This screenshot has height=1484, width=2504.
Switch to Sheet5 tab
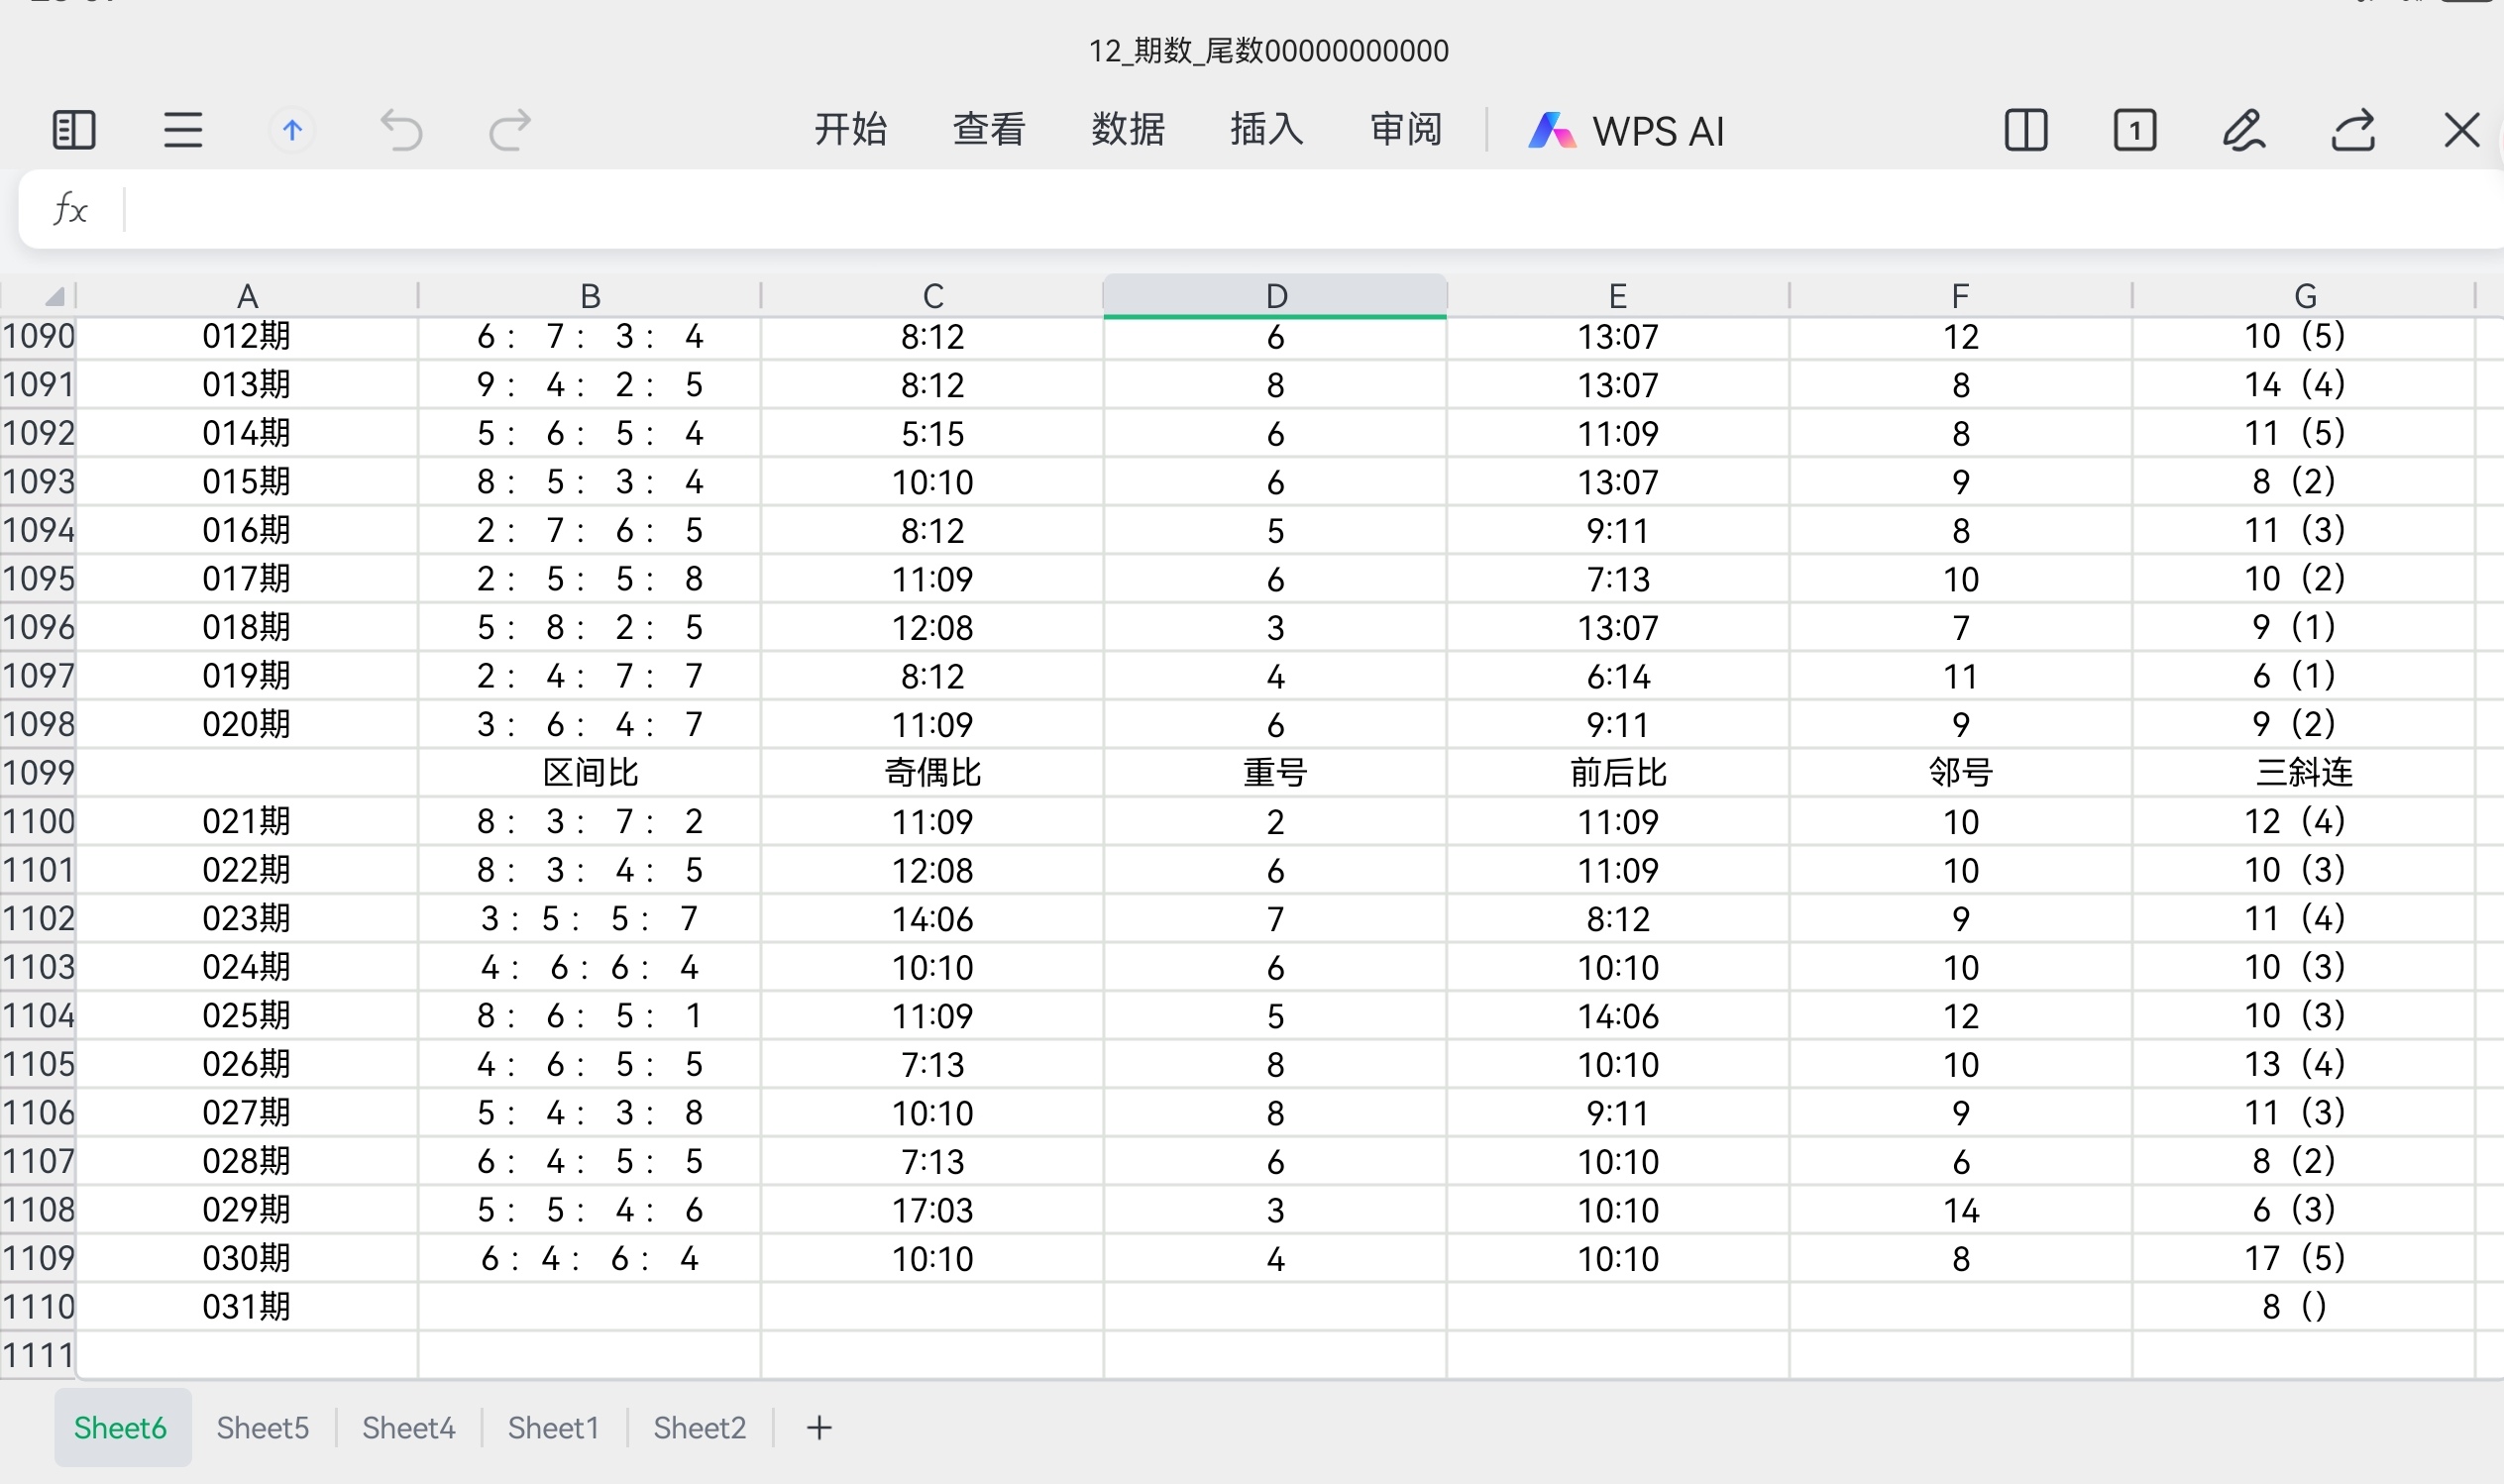262,1427
